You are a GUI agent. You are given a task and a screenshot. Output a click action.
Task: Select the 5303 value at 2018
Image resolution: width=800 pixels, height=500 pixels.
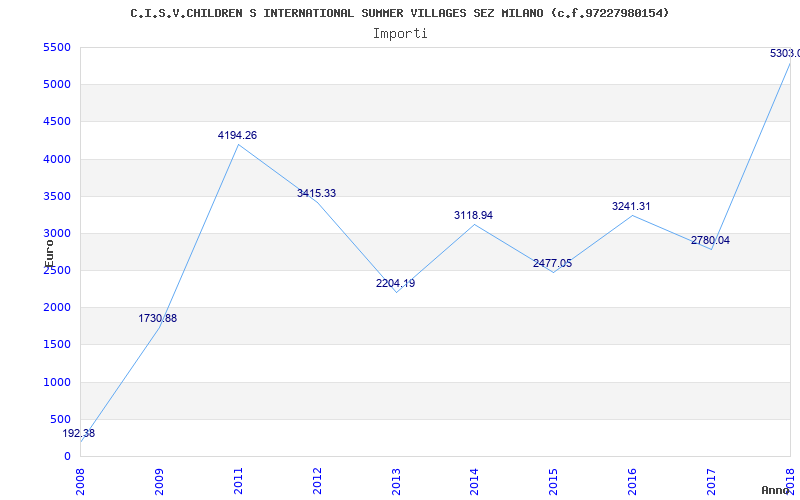pyautogui.click(x=785, y=53)
